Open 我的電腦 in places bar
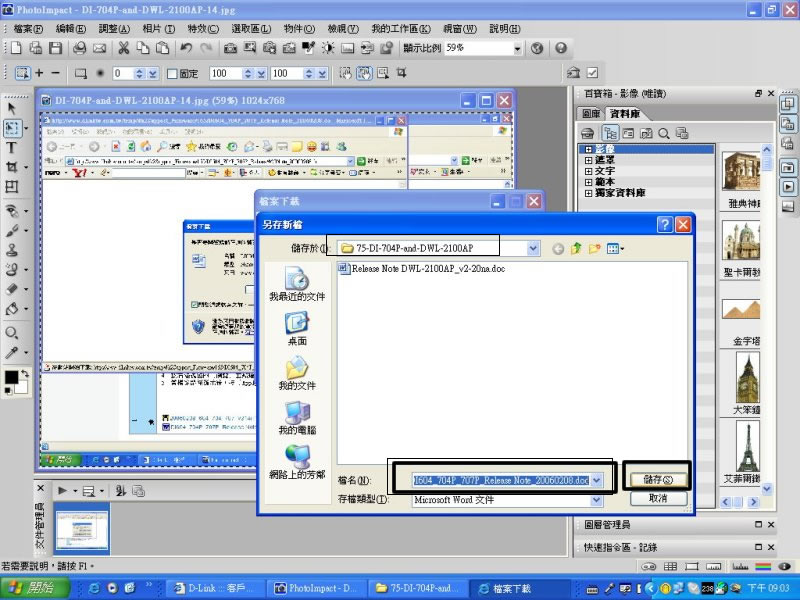This screenshot has height=600, width=800. [297, 418]
